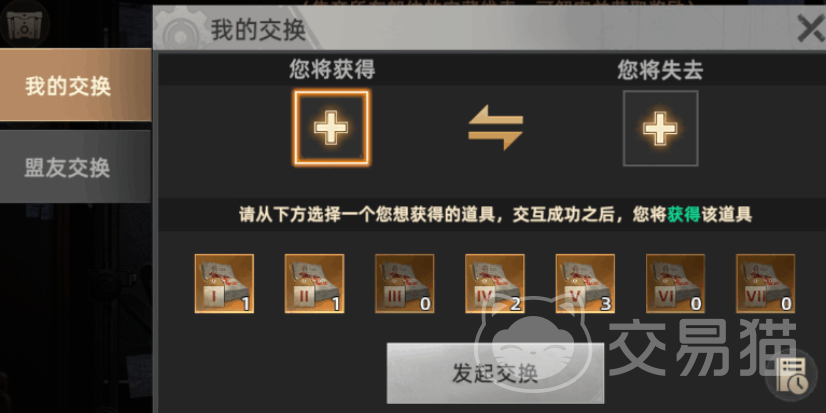Click the plus slot under 您将失去

(660, 128)
